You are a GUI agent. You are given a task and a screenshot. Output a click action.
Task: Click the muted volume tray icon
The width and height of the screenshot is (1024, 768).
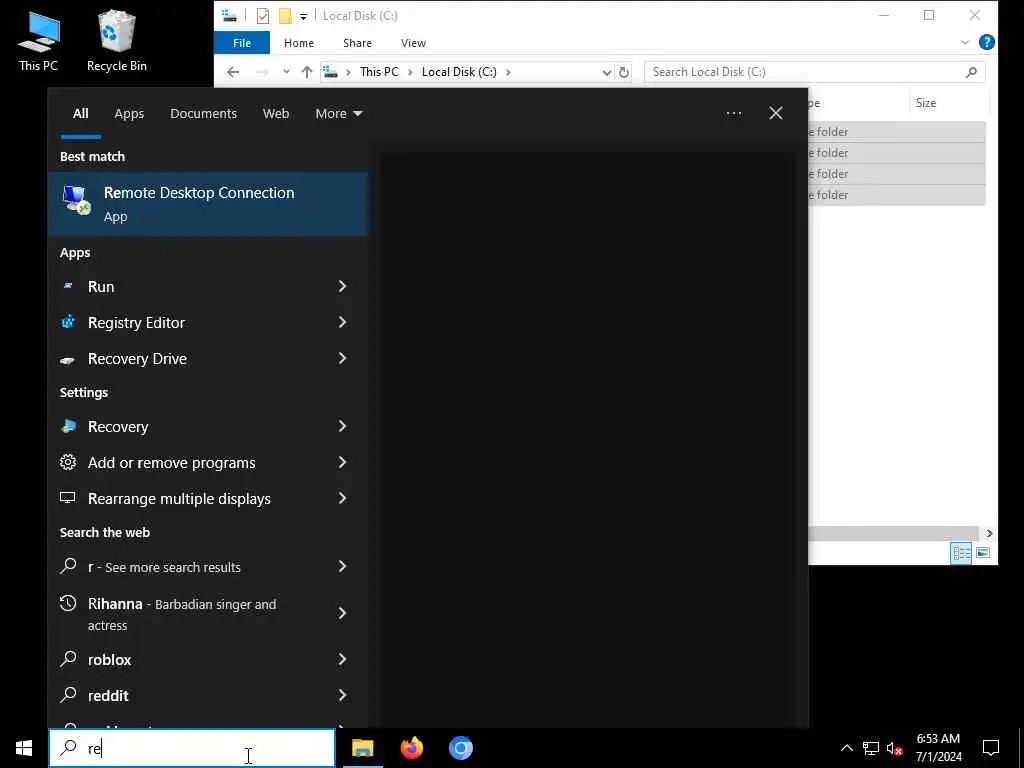[x=895, y=748]
